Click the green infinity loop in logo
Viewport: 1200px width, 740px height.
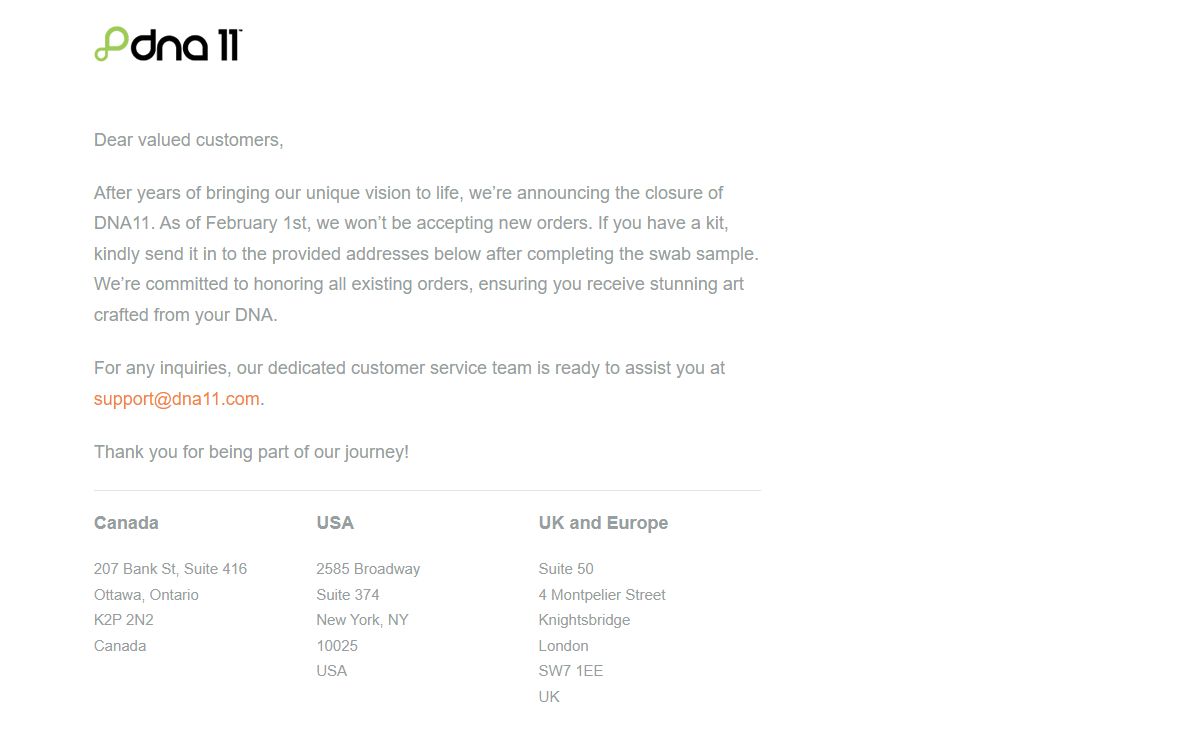tap(112, 45)
